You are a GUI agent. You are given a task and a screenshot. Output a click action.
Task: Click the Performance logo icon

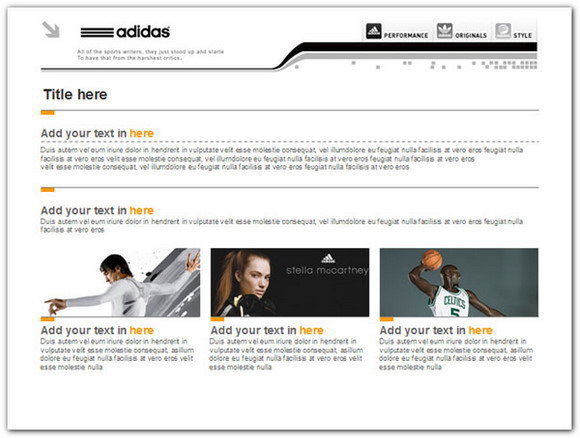coord(374,31)
